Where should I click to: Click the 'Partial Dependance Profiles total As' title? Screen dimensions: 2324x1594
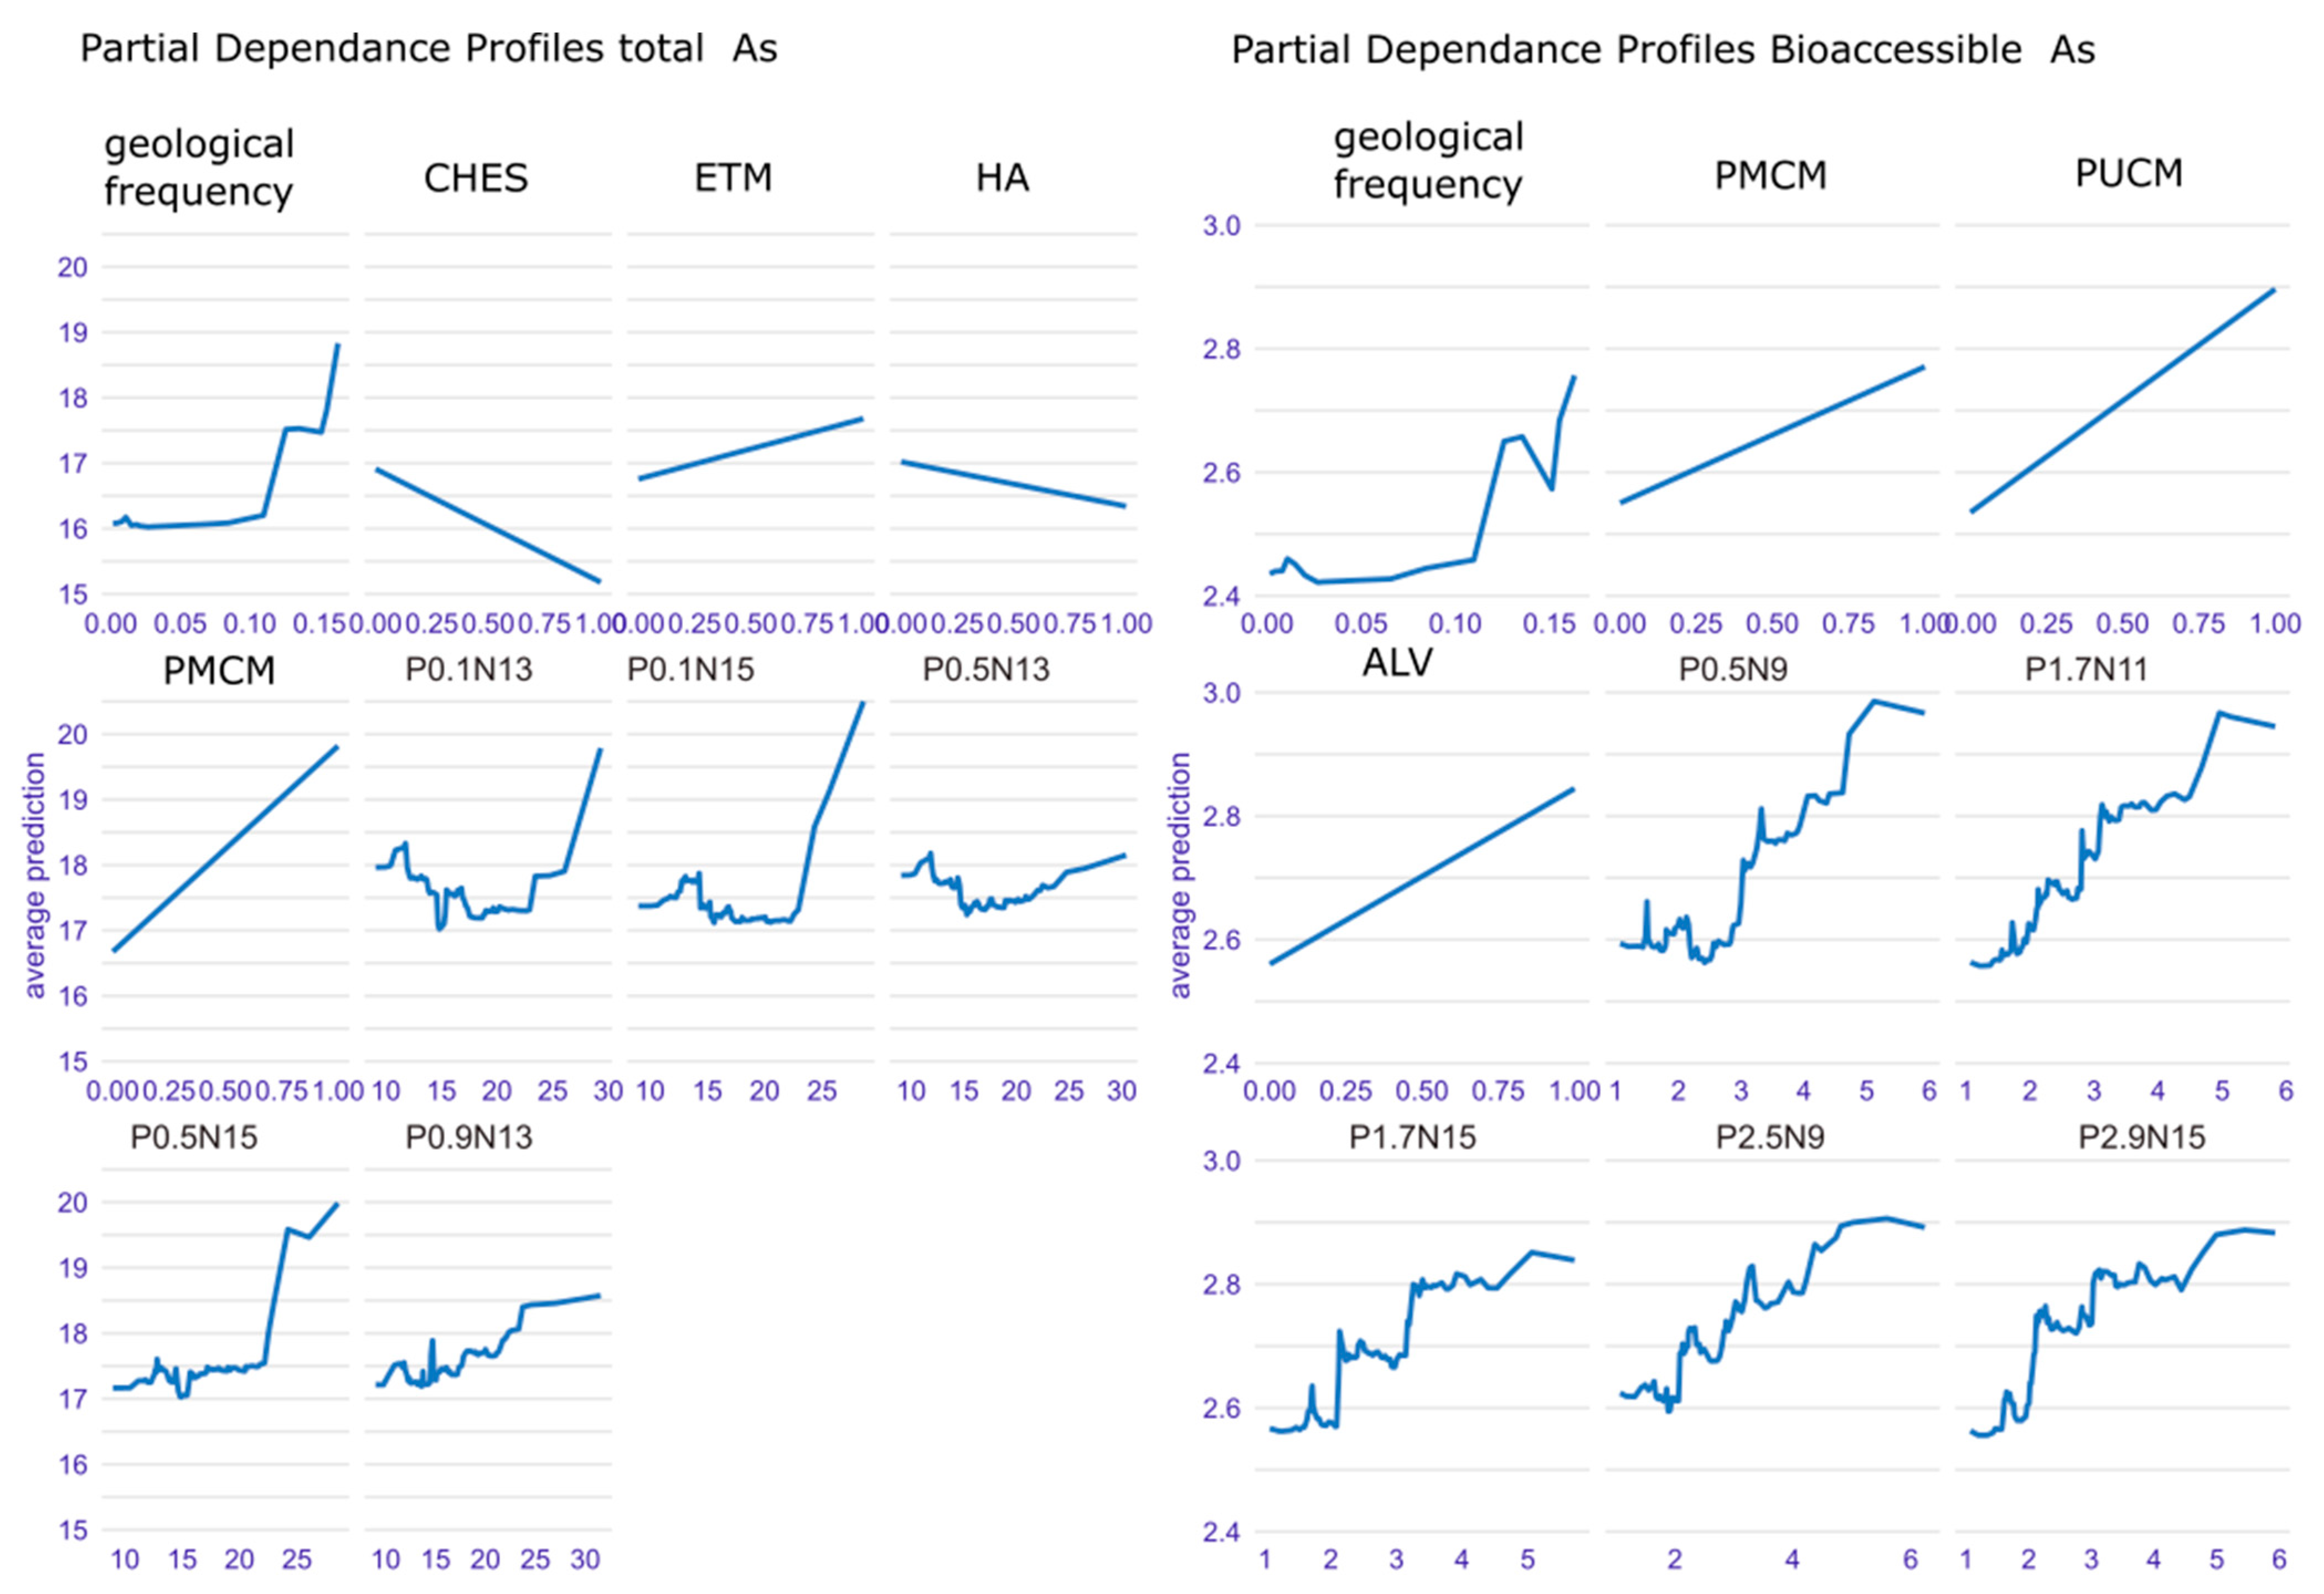tap(428, 48)
